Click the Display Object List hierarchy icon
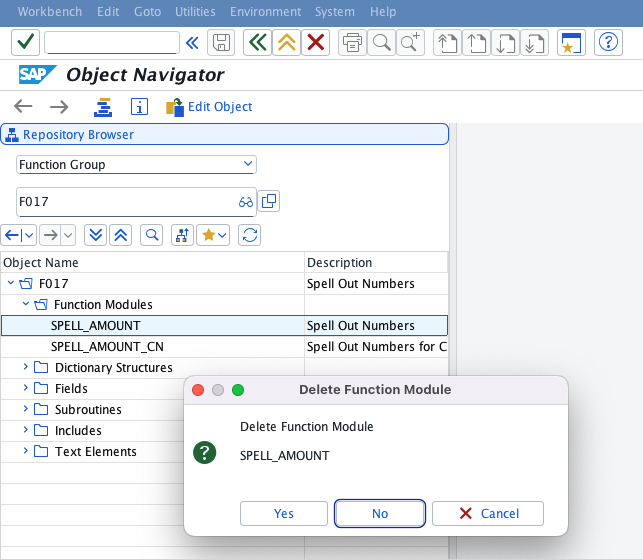 click(103, 107)
